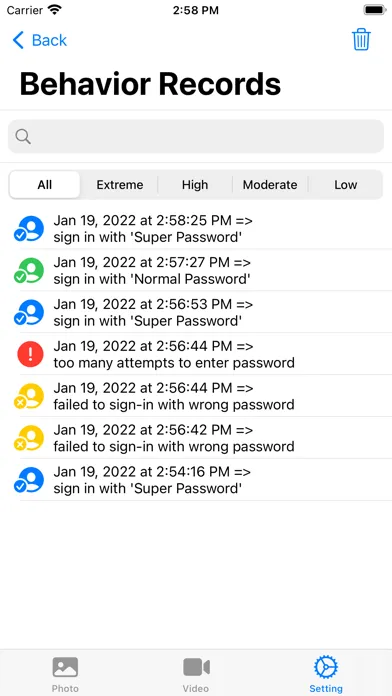This screenshot has height=696, width=392.
Task: Click yellow failed sign-in icon at 2:56:42
Action: click(x=29, y=438)
